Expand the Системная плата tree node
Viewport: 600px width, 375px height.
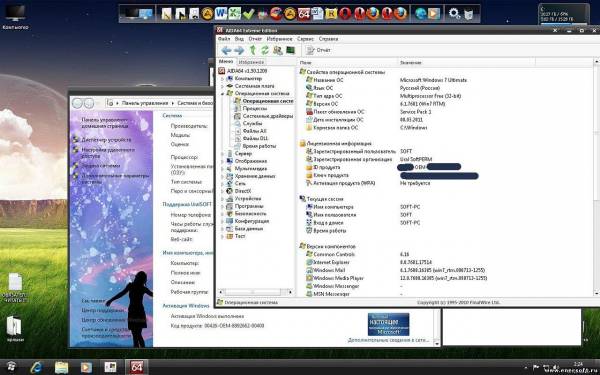(222, 86)
